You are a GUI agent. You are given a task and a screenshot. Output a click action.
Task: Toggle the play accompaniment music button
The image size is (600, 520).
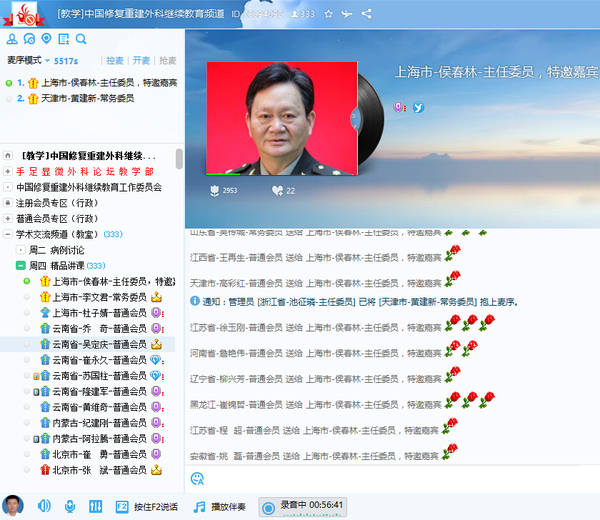tap(223, 506)
